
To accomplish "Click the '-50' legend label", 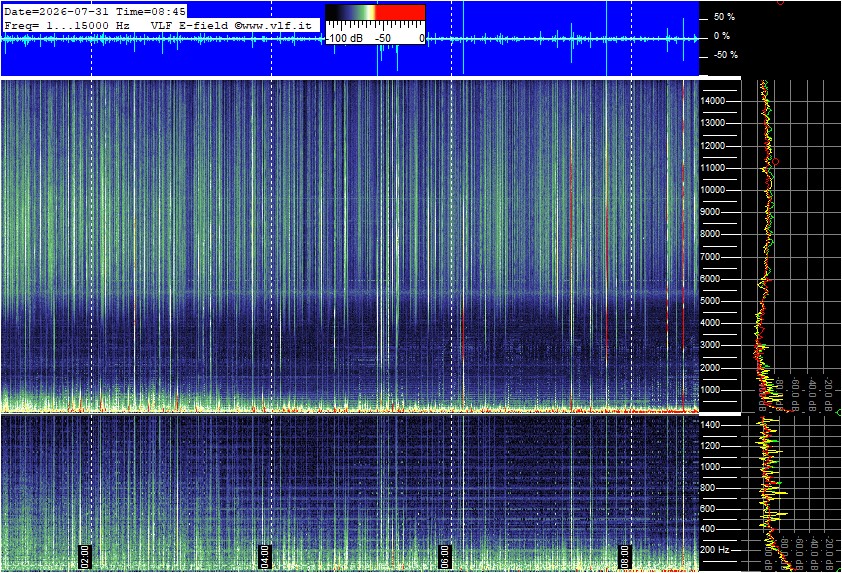I will pyautogui.click(x=382, y=38).
